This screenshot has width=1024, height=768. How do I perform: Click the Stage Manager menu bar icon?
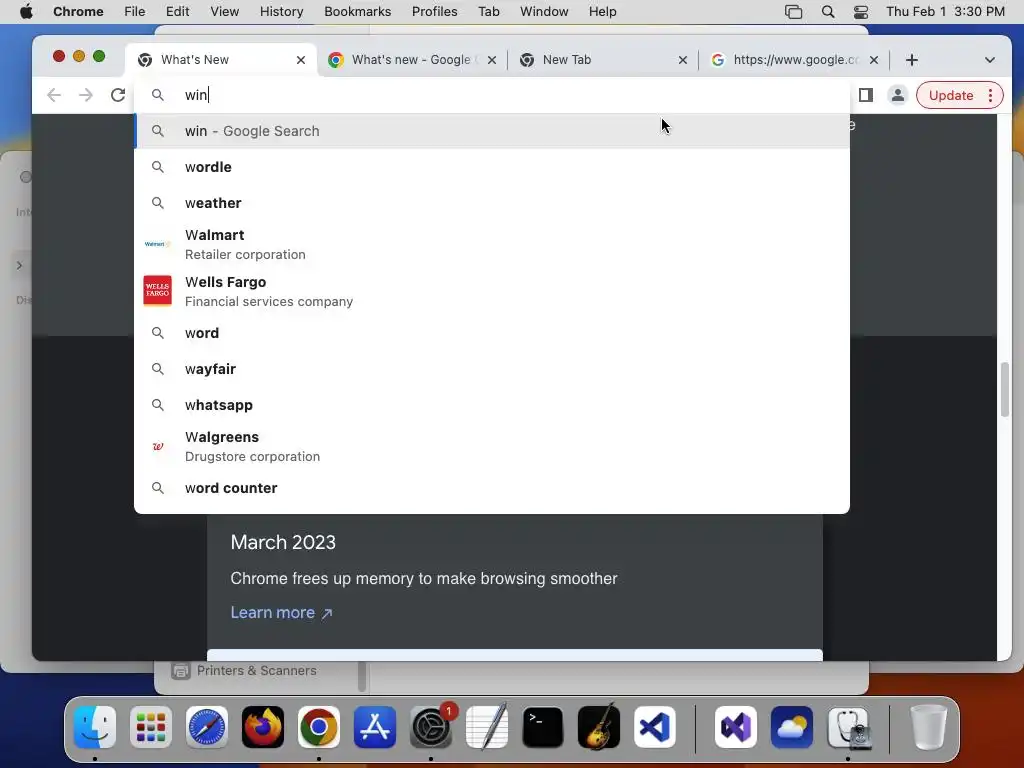pos(793,12)
